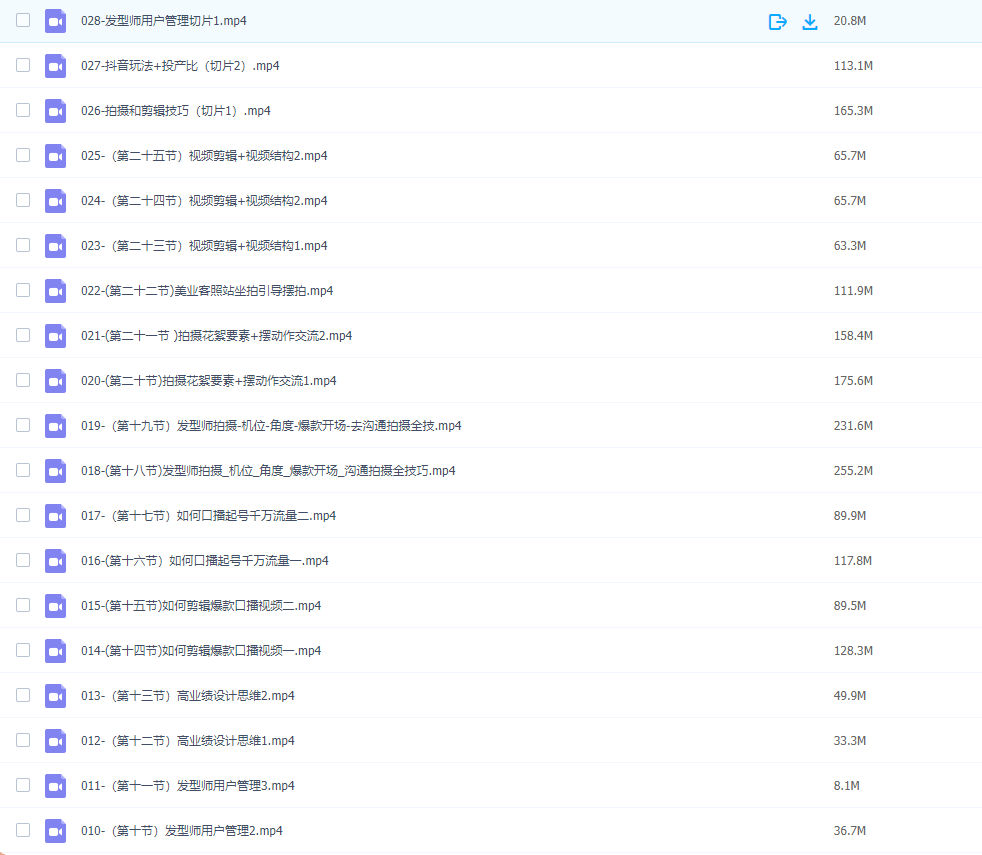The image size is (982, 855).
Task: Click the download icon for file 028
Action: (810, 21)
